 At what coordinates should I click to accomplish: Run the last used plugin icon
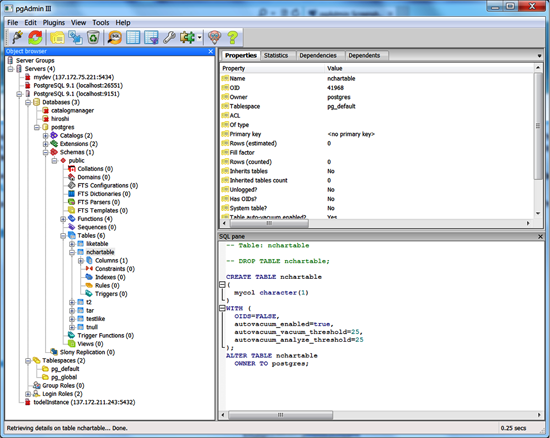(187, 37)
